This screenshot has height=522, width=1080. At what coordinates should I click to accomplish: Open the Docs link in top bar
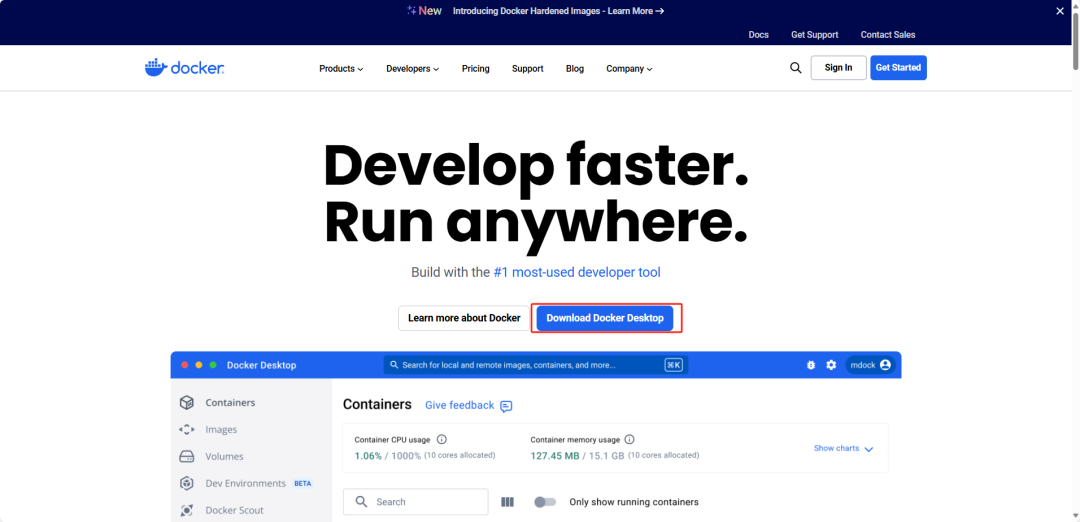pyautogui.click(x=758, y=34)
